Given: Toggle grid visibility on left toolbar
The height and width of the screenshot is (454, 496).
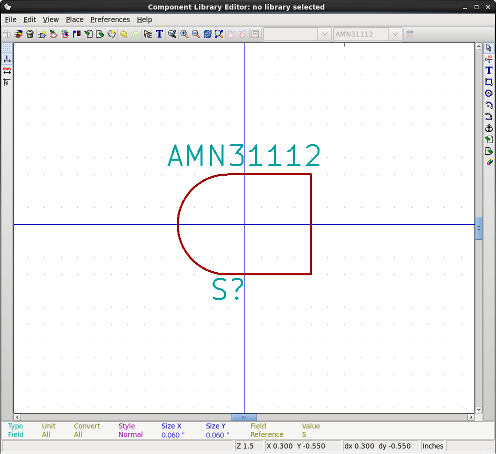Looking at the screenshot, I should point(7,48).
